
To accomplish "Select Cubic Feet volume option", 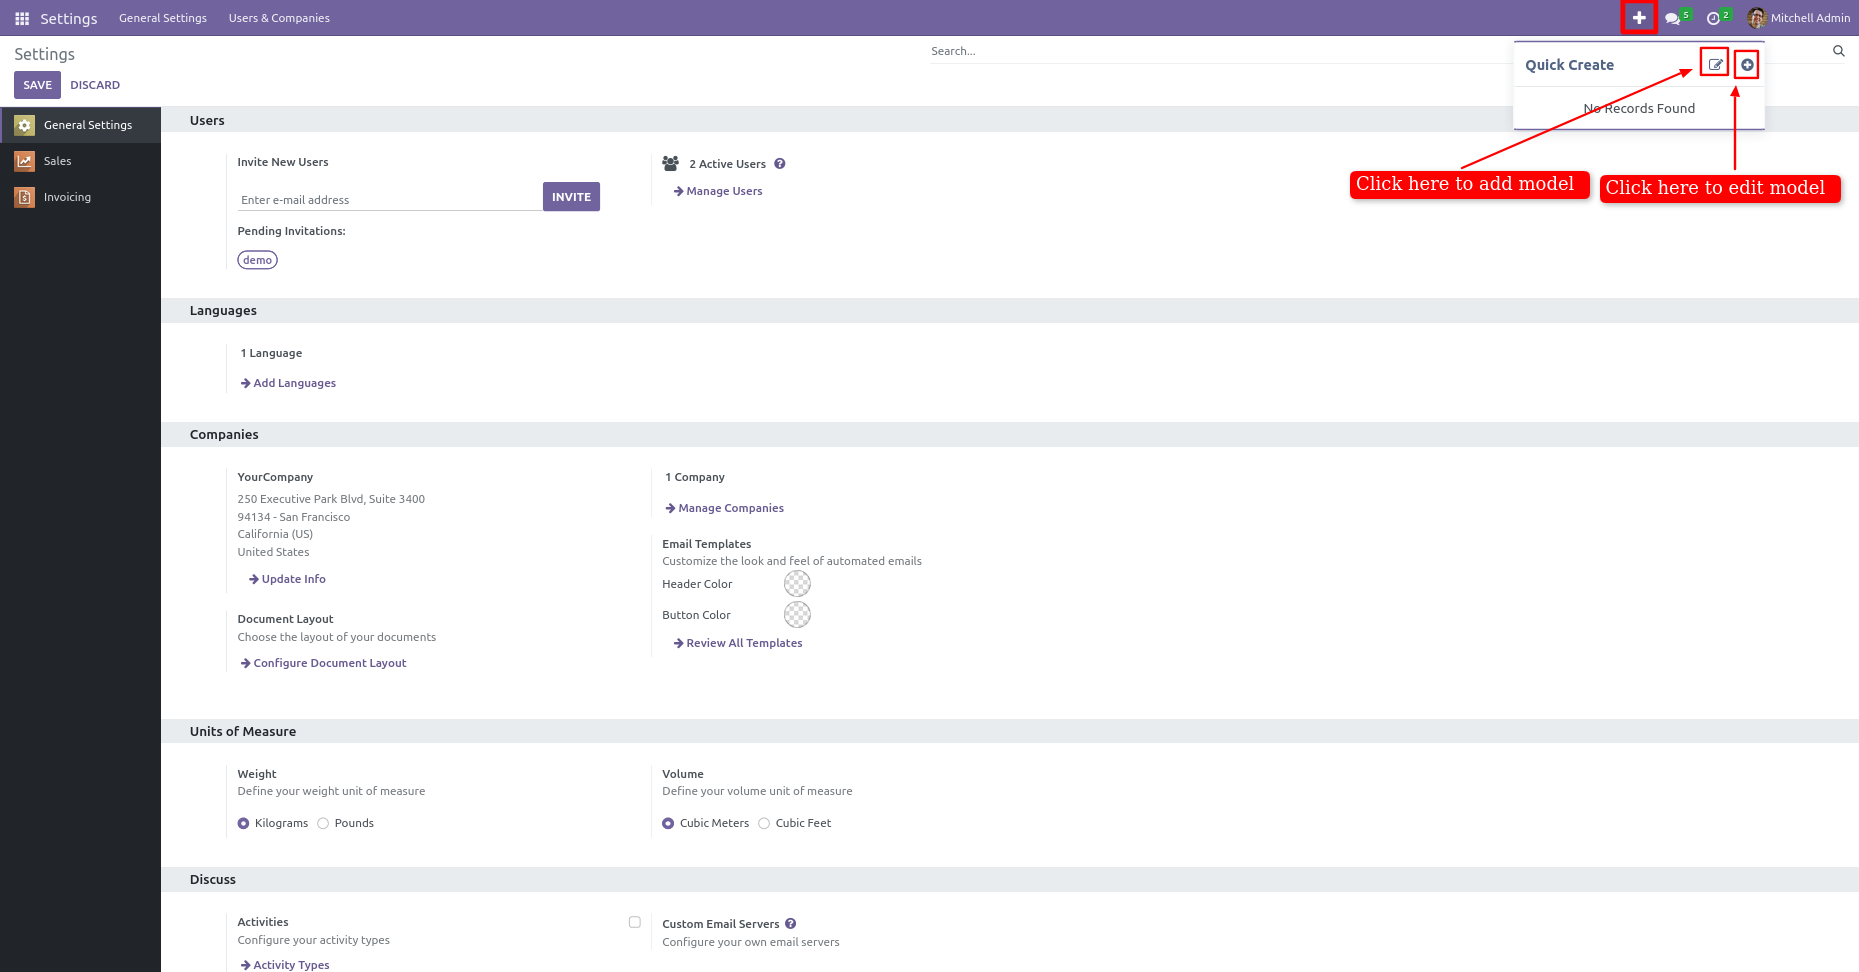I will 764,823.
